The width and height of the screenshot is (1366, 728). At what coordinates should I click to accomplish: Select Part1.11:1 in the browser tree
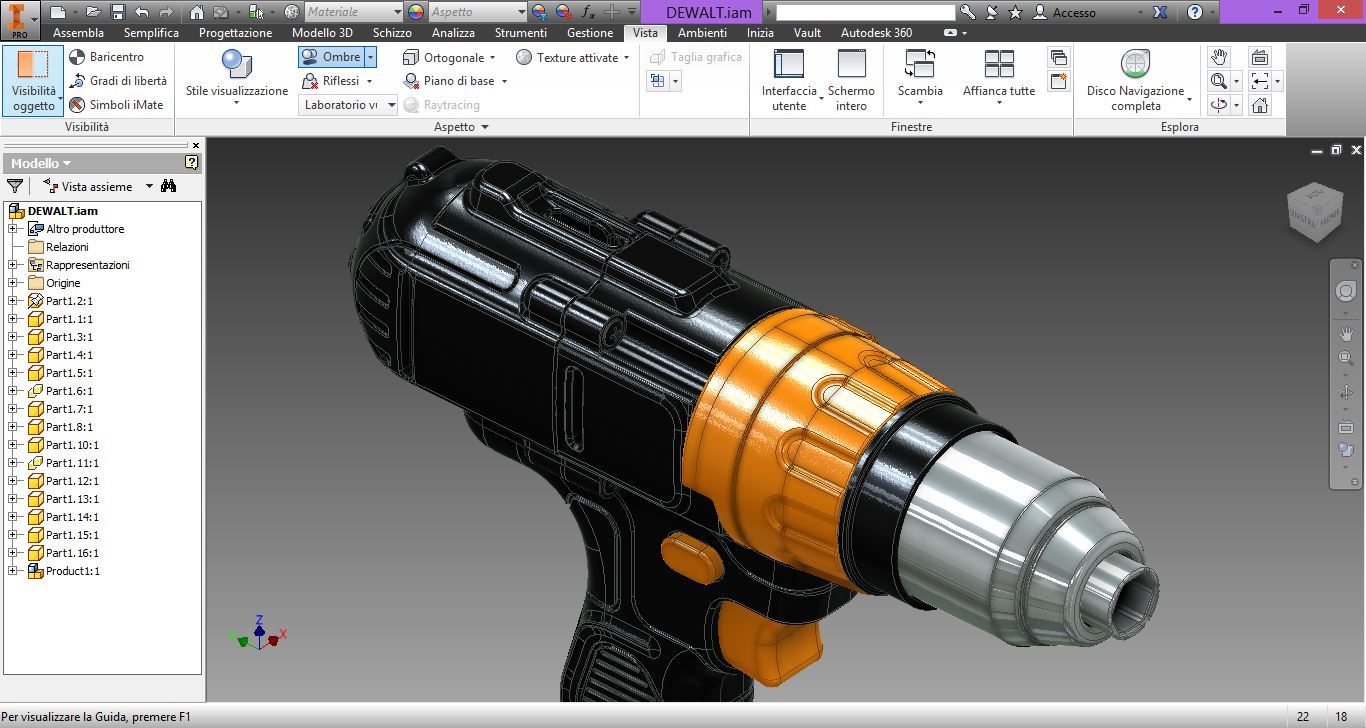pos(72,463)
